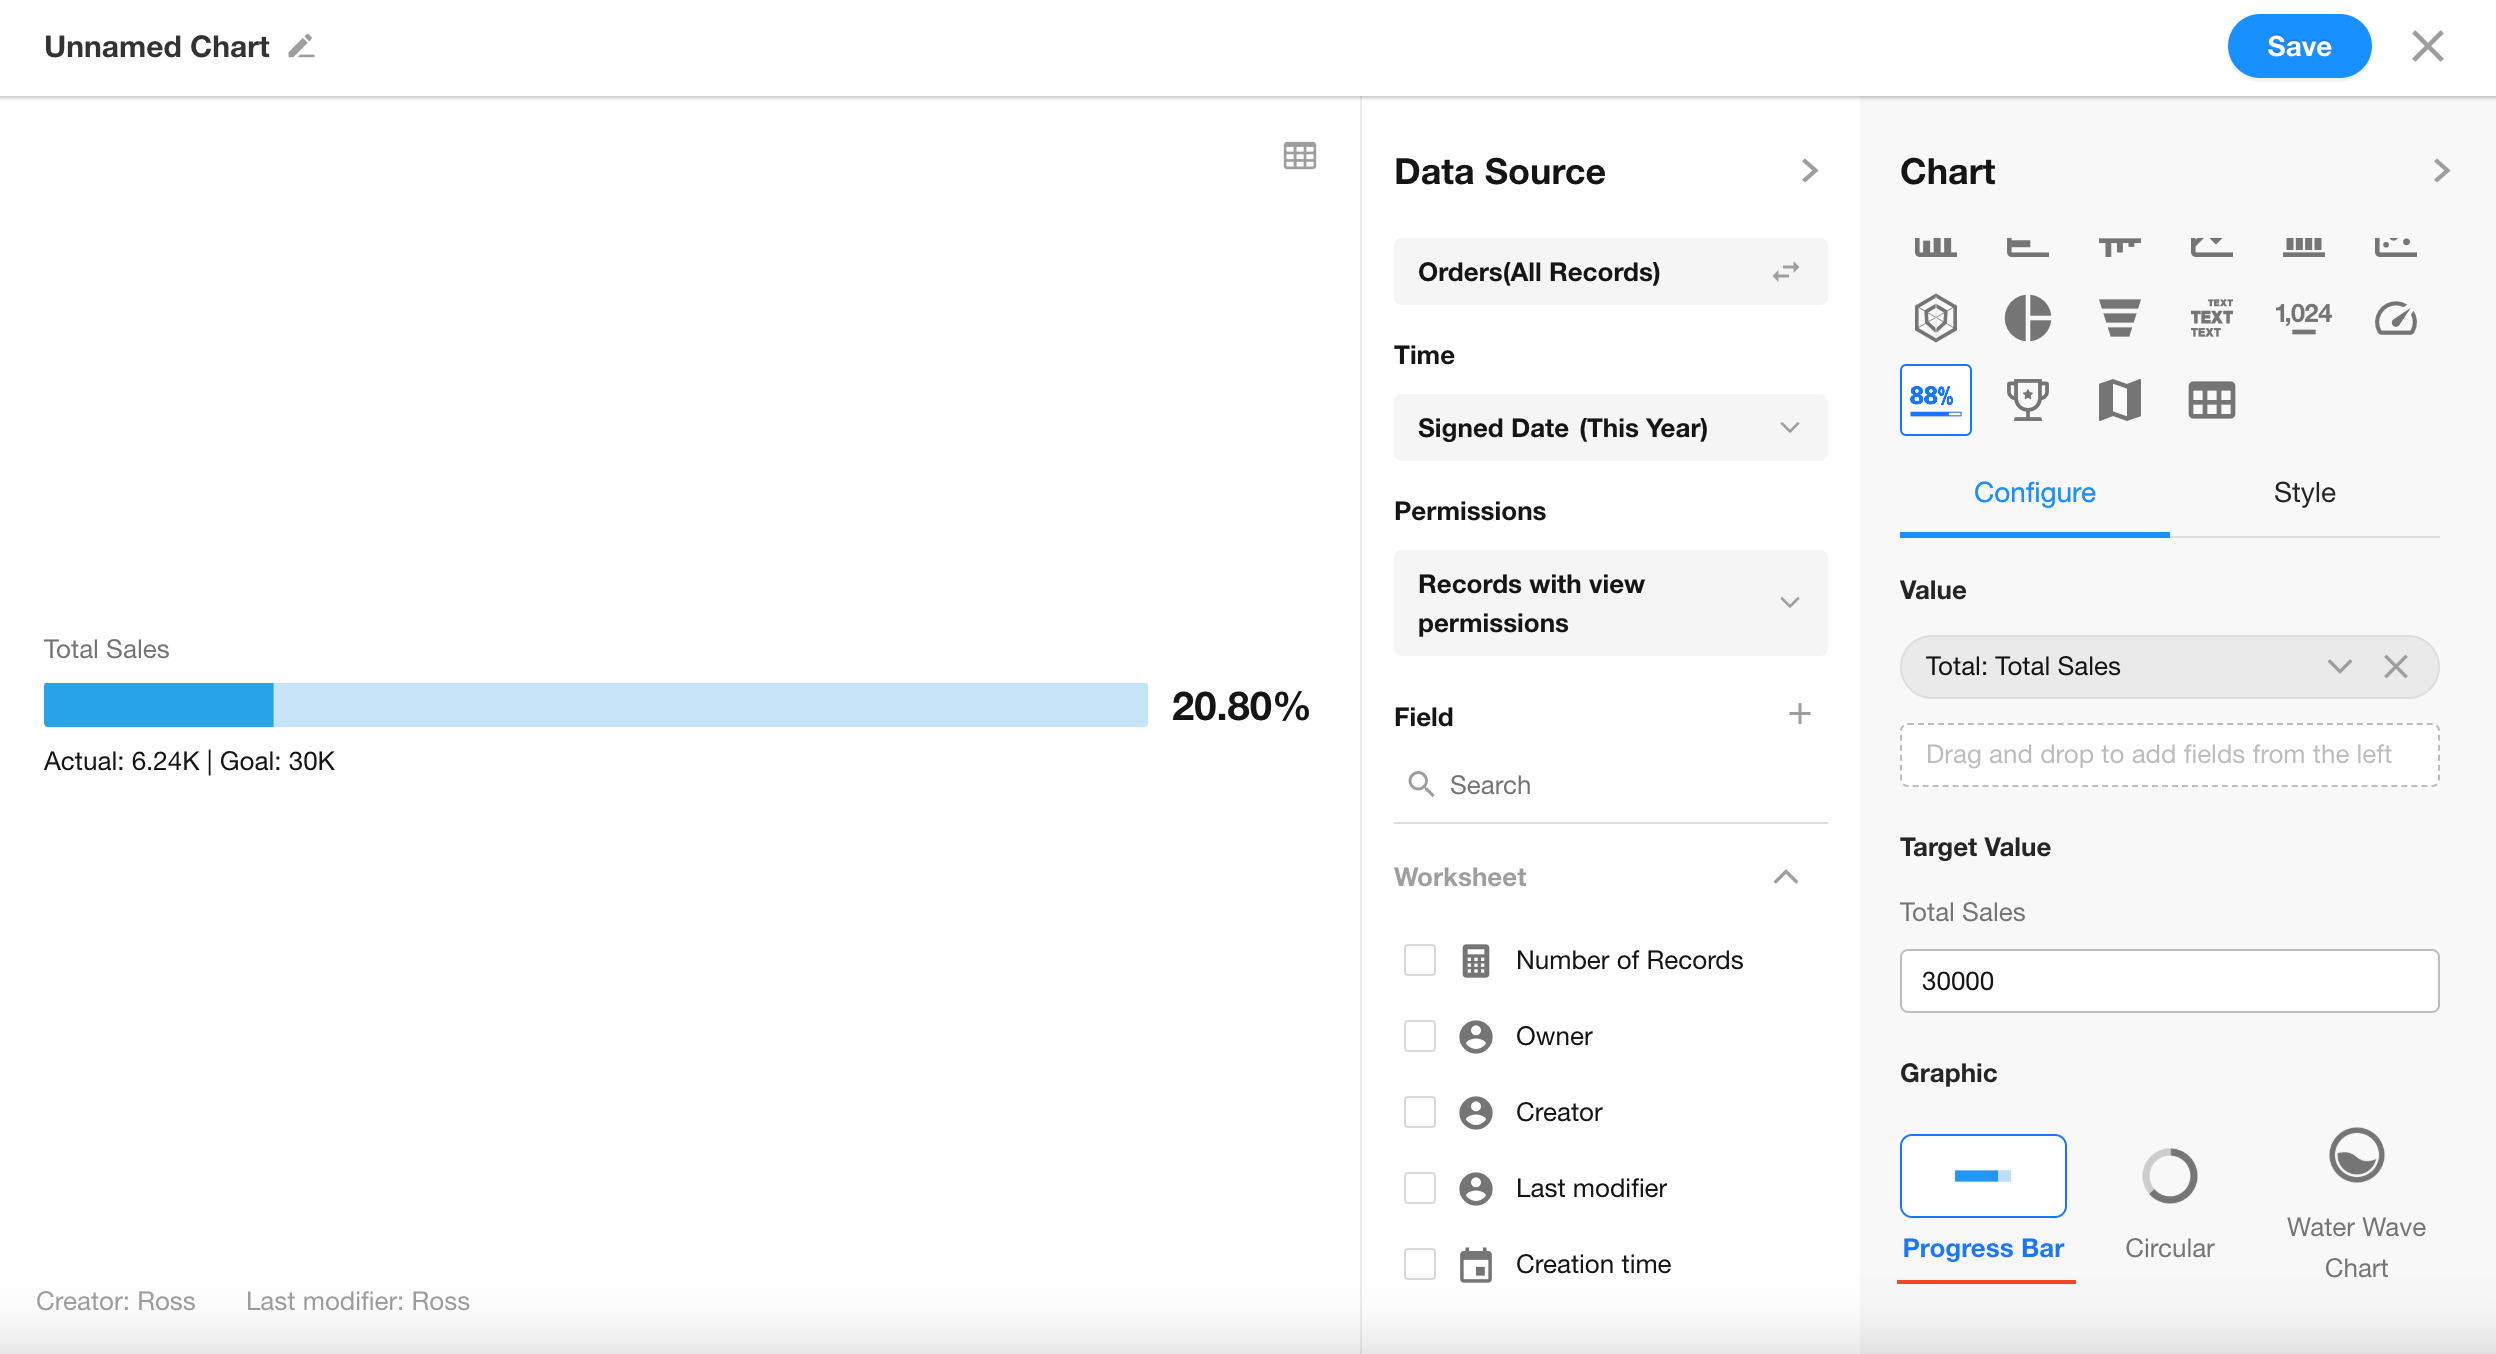Click the Target Value 30000 input
The height and width of the screenshot is (1354, 2496).
pyautogui.click(x=2168, y=981)
